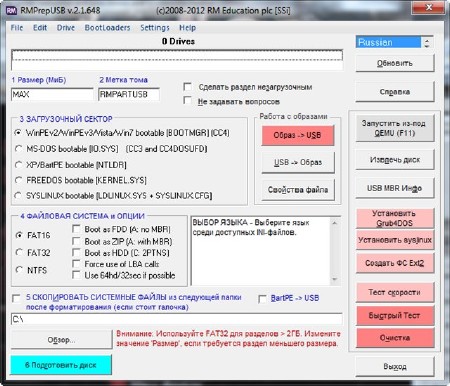Close the RMPrepUSB window
This screenshot has height=386, width=450.
click(428, 7)
